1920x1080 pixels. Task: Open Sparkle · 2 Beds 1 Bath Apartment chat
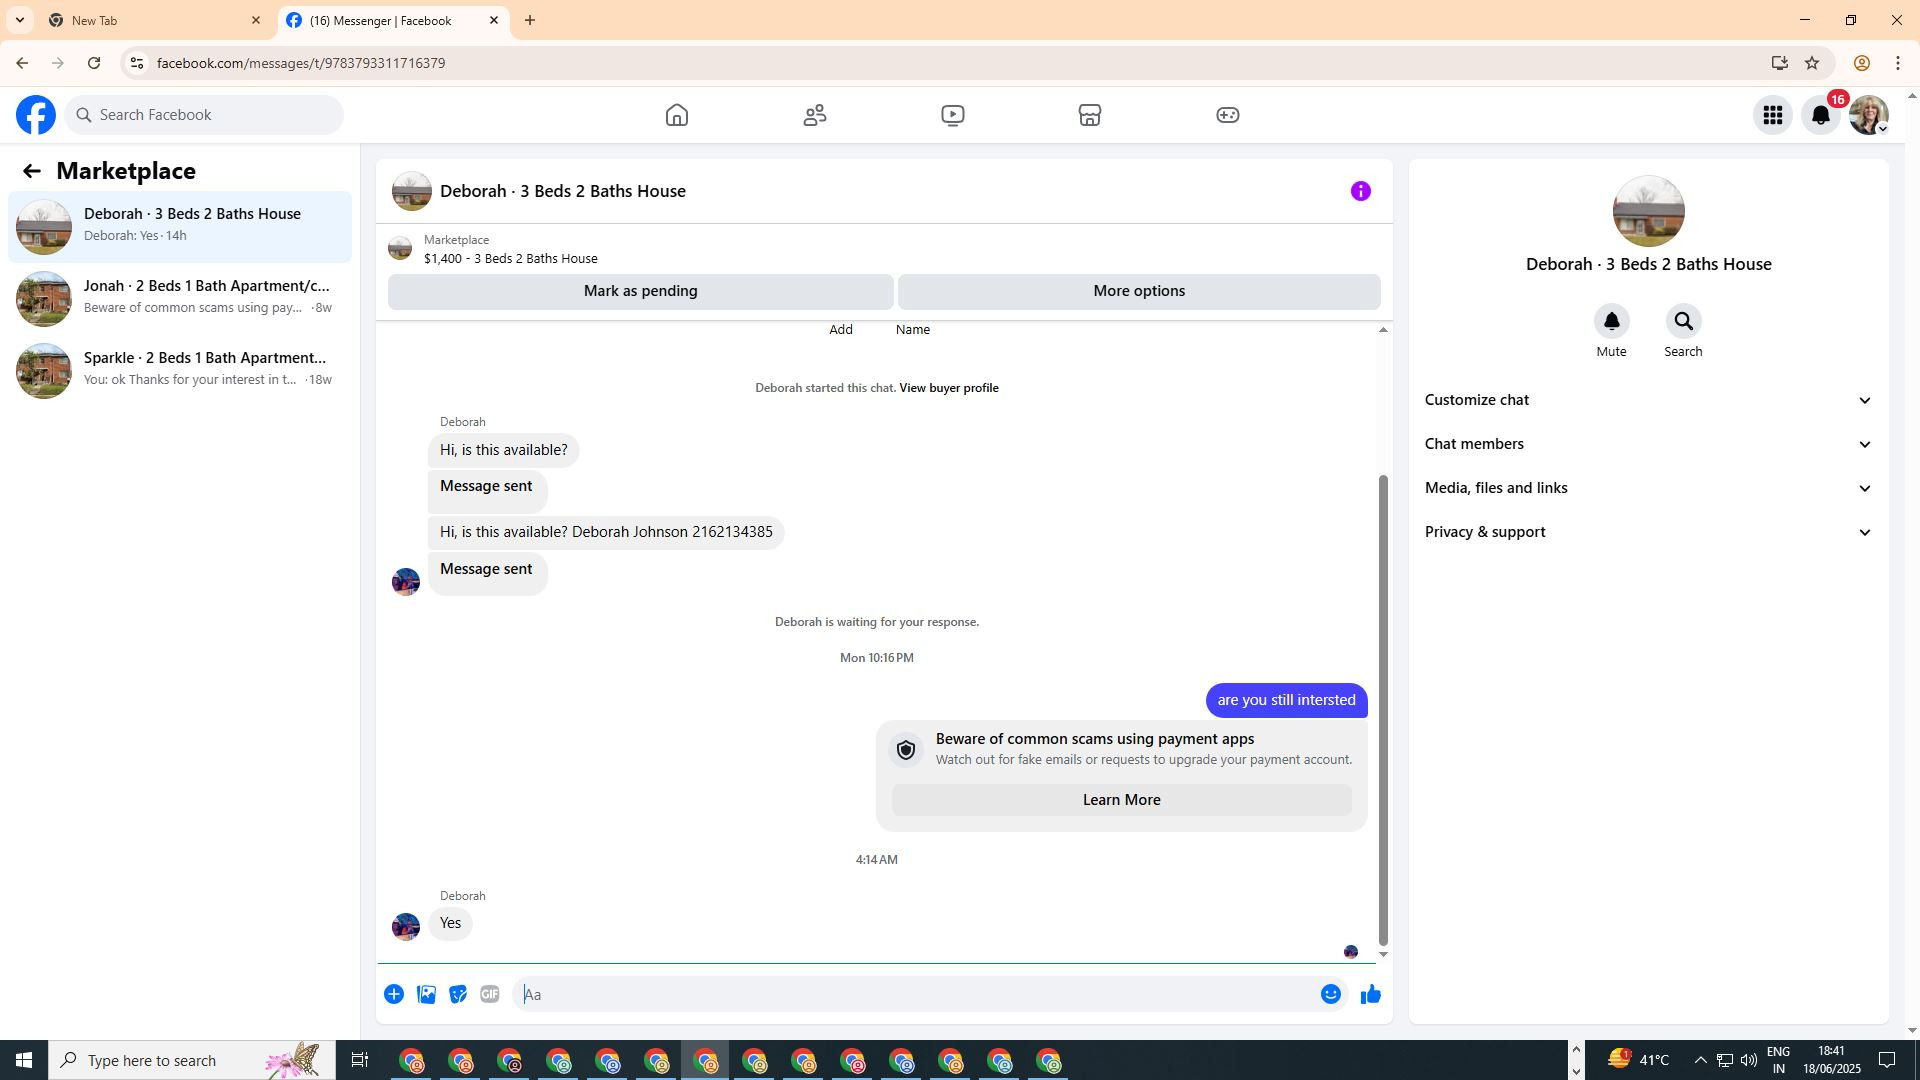(180, 371)
